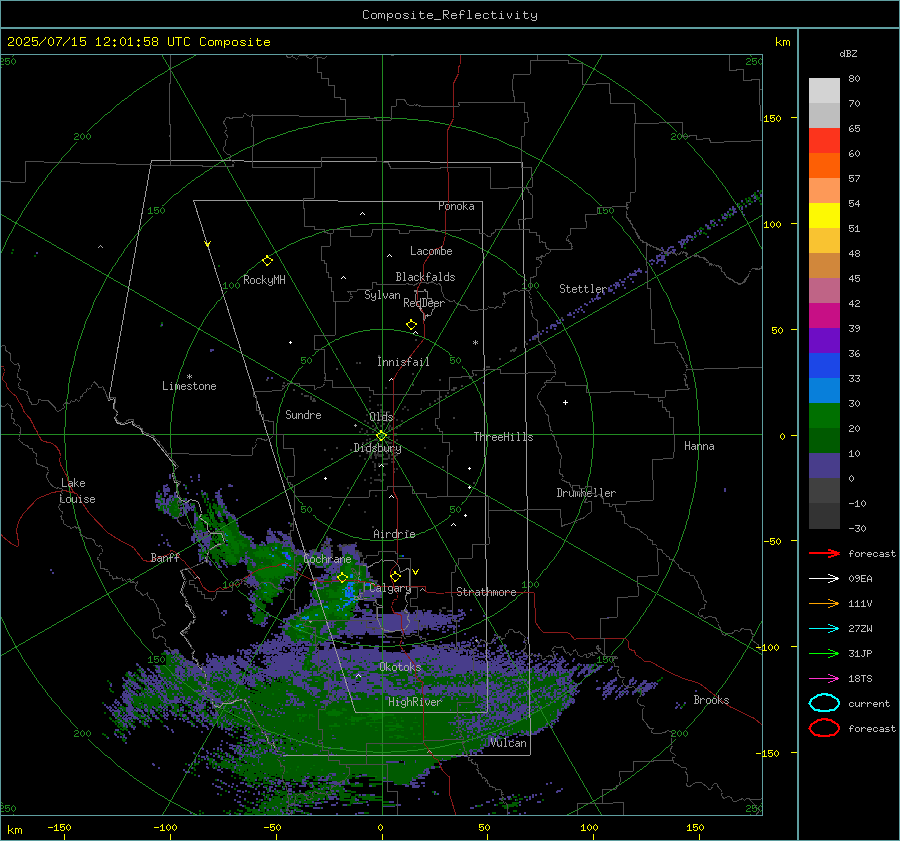Click the Didsbury town label
Viewport: 900px width, 841px height.
click(x=377, y=448)
